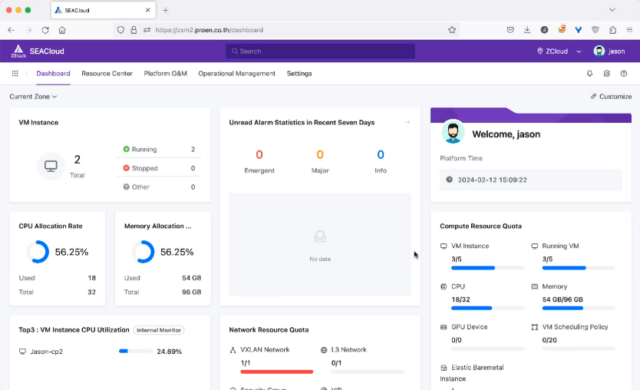The image size is (640, 390).
Task: Reload the page with refresh icon
Action: click(x=45, y=30)
